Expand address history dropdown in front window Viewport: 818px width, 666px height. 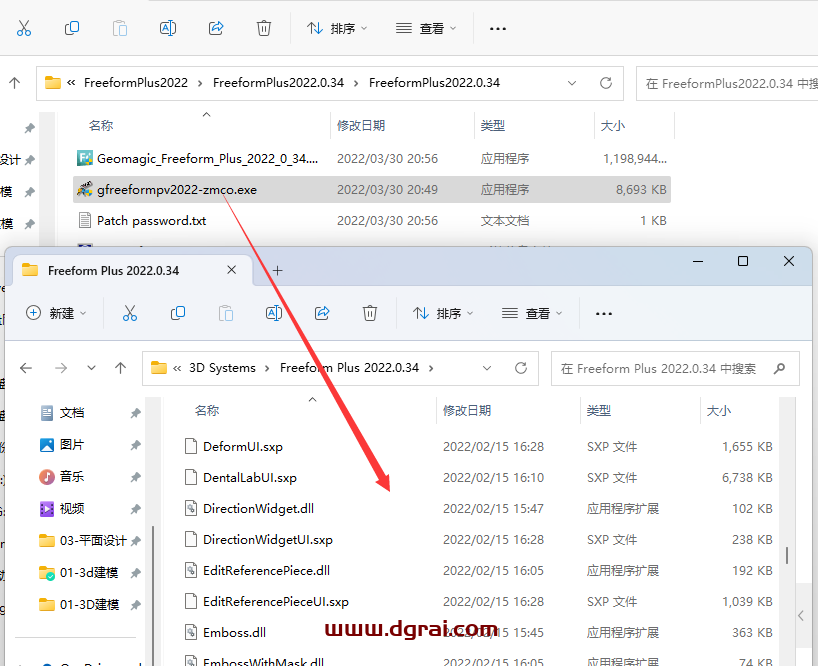click(487, 368)
